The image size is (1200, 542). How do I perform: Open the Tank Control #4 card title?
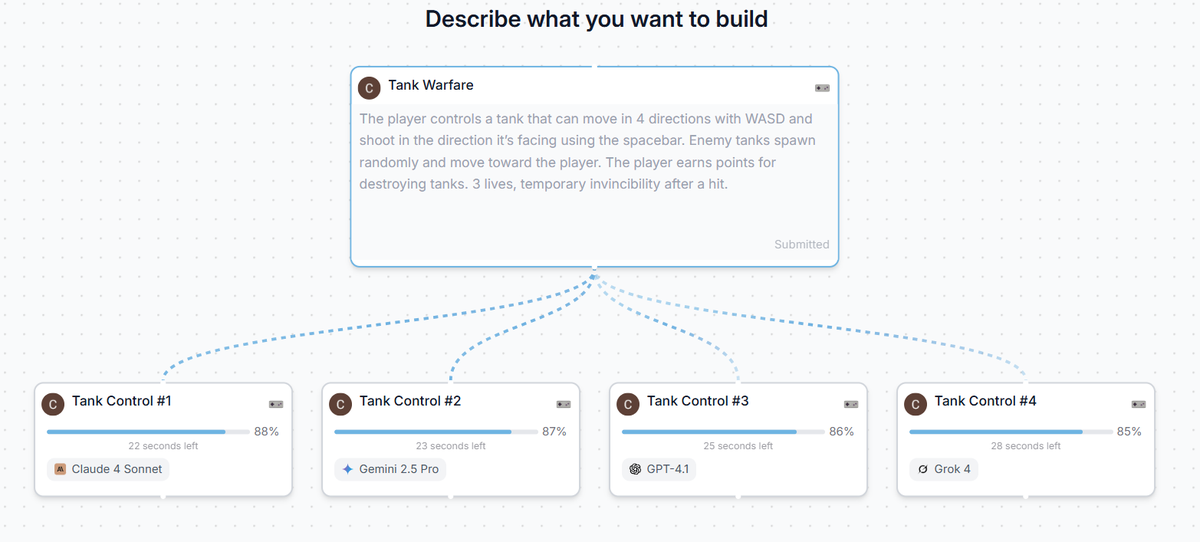(x=985, y=401)
